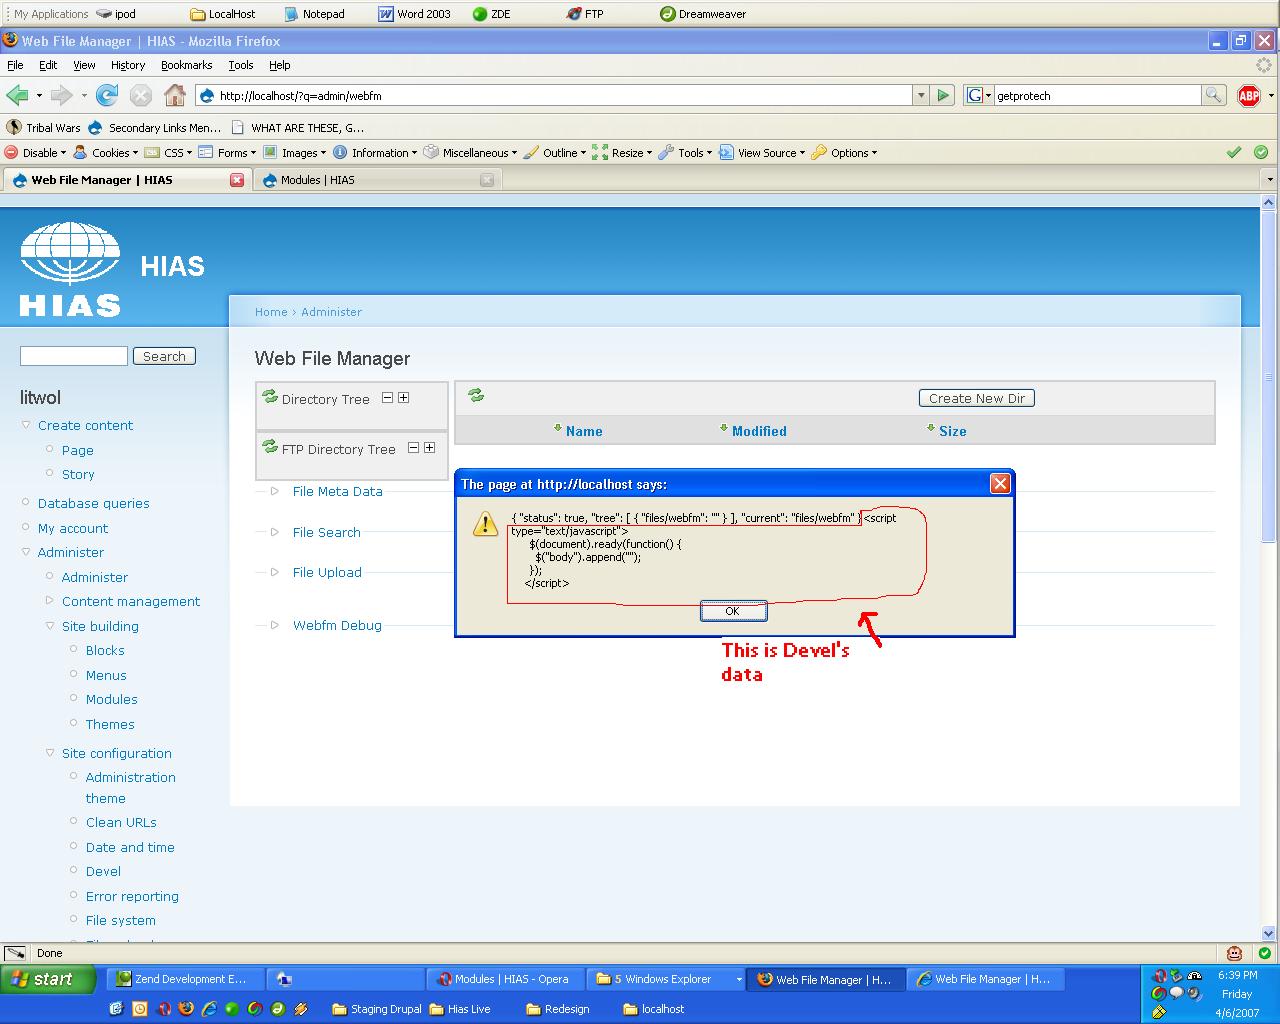Open the Modules link in sidebar
The image size is (1280, 1024).
click(111, 699)
